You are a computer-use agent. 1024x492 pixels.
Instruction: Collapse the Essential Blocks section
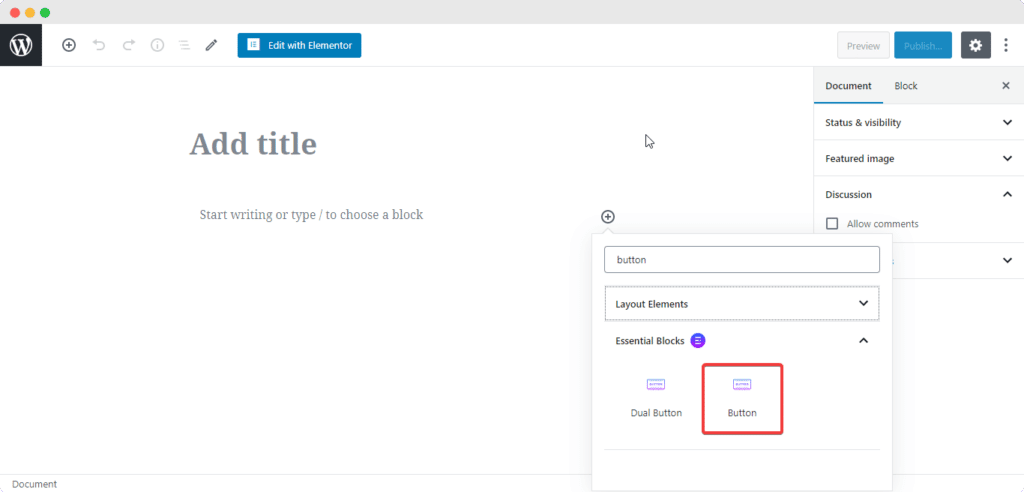coord(864,341)
